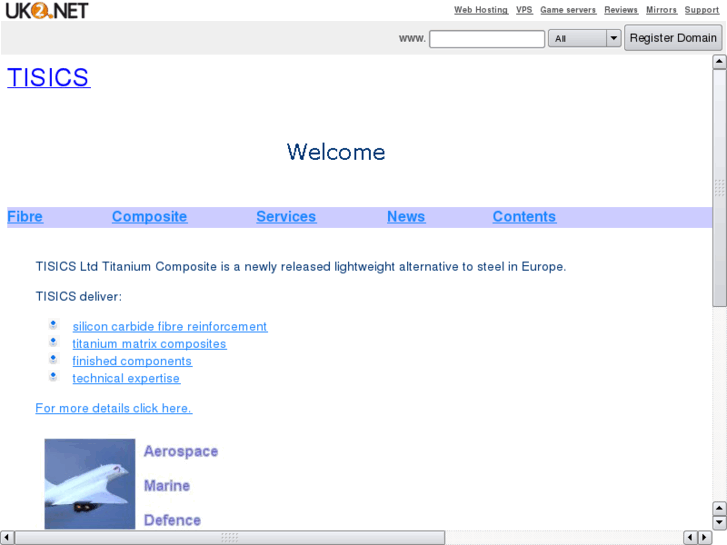Click the lower up arrow above the down arrow

pyautogui.click(x=719, y=508)
